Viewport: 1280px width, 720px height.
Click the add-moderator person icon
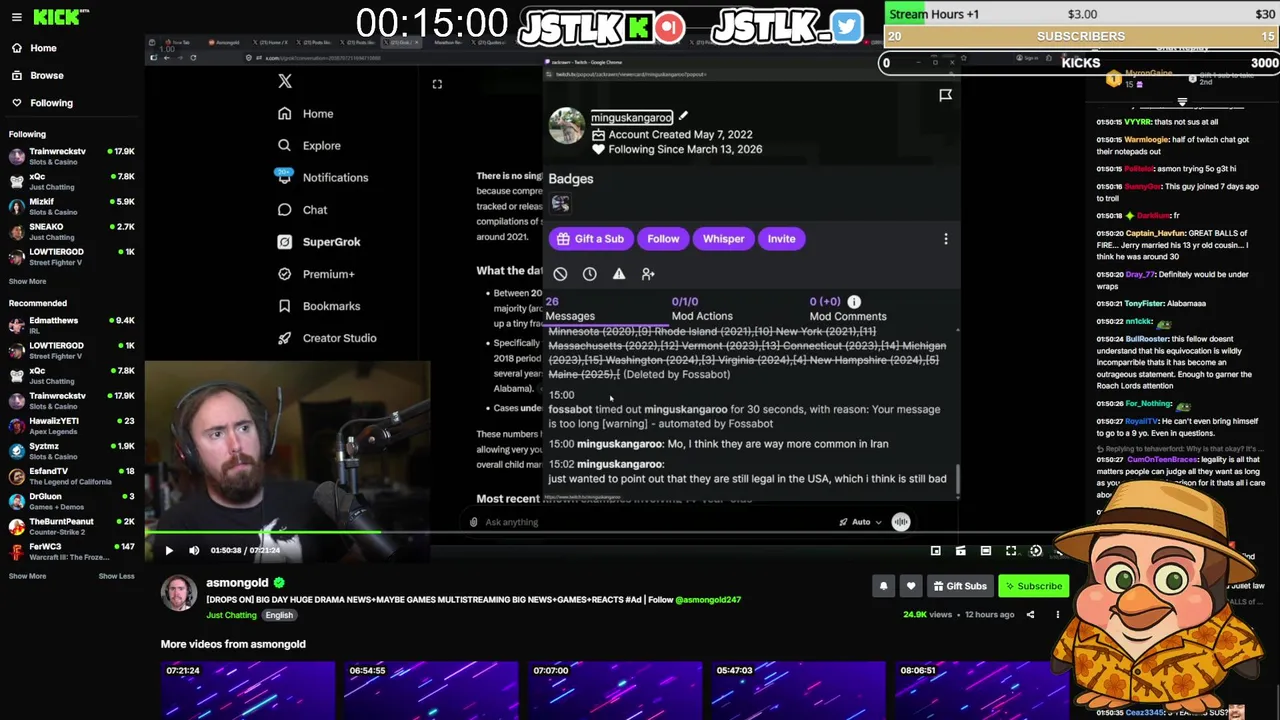tap(648, 274)
